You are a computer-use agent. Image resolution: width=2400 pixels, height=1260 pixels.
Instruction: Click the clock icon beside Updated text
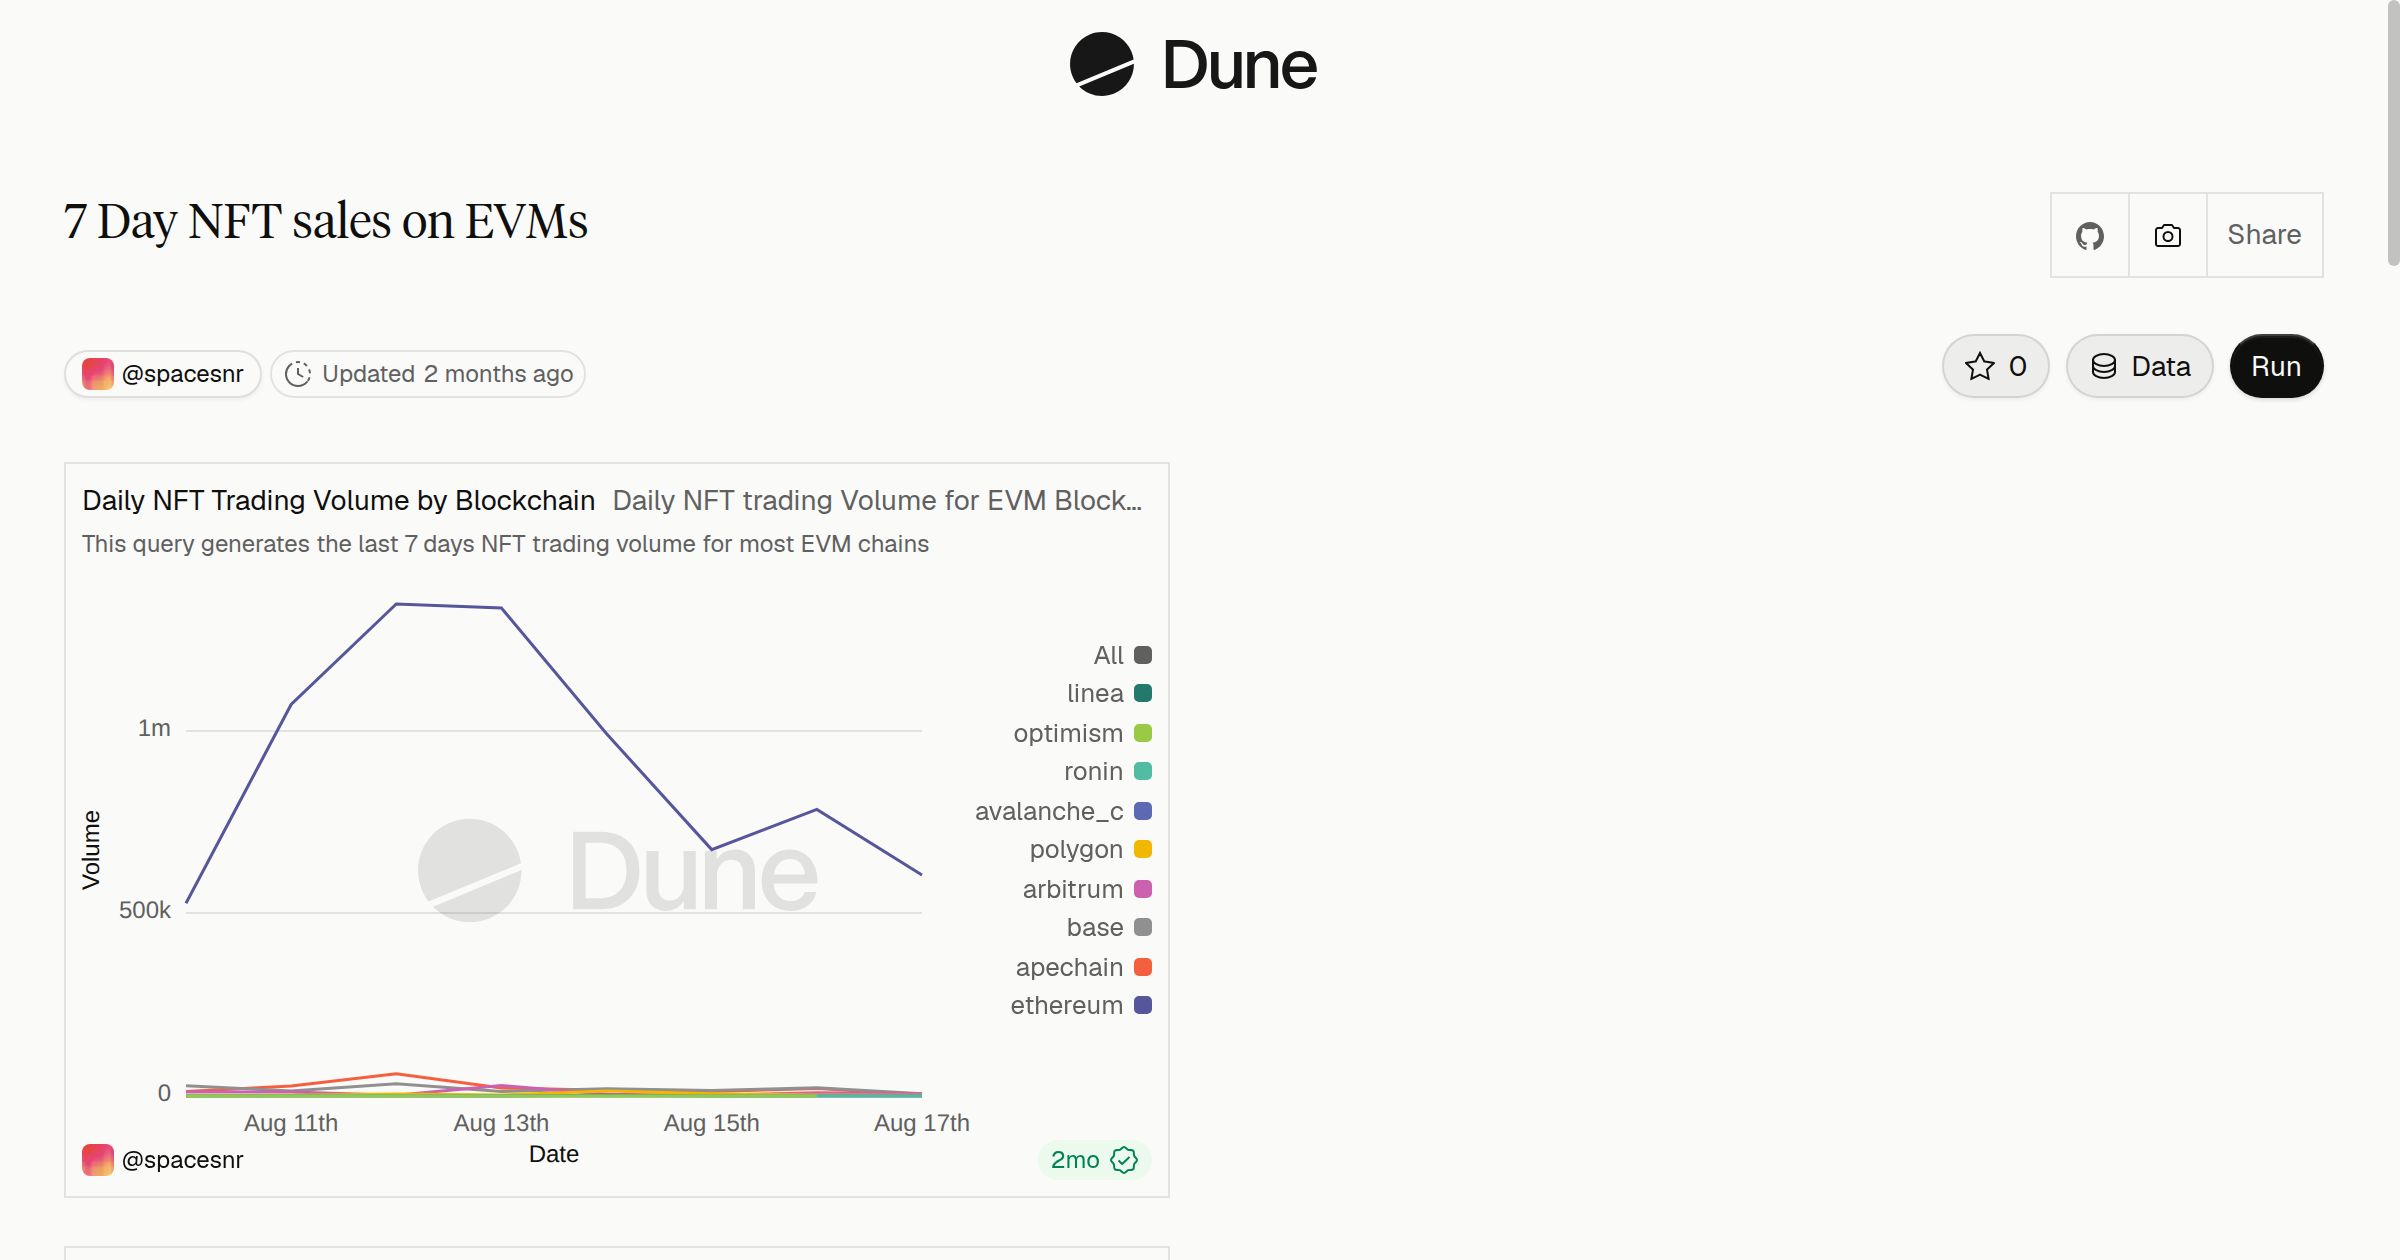point(298,374)
